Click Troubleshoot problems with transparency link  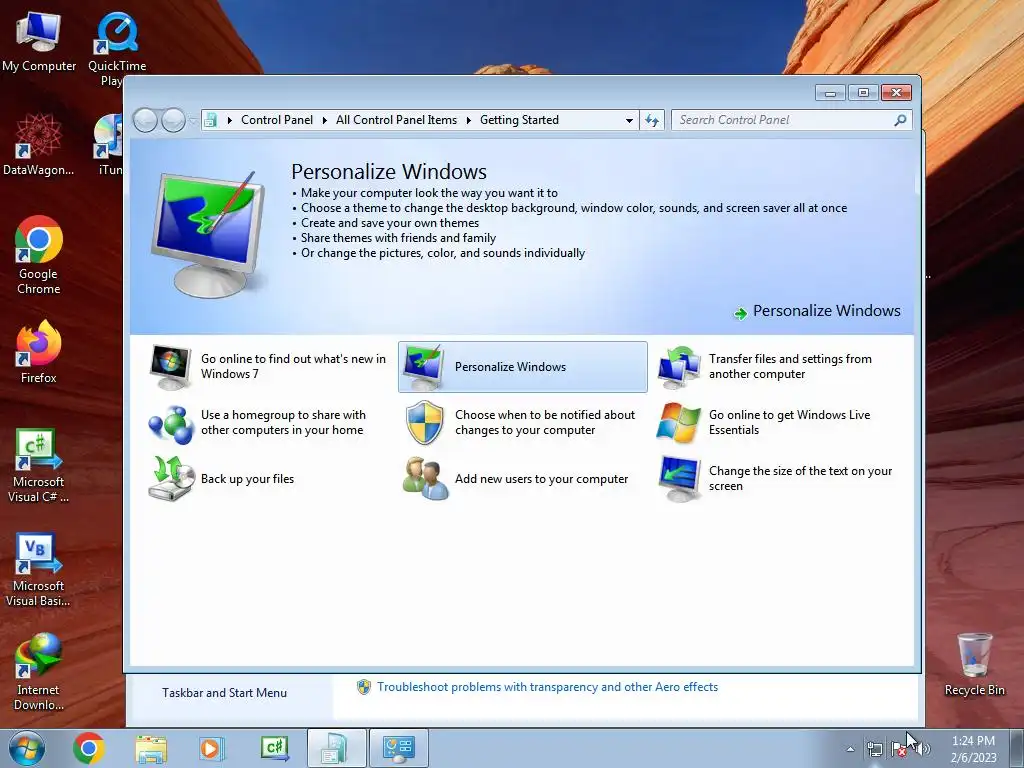[547, 687]
